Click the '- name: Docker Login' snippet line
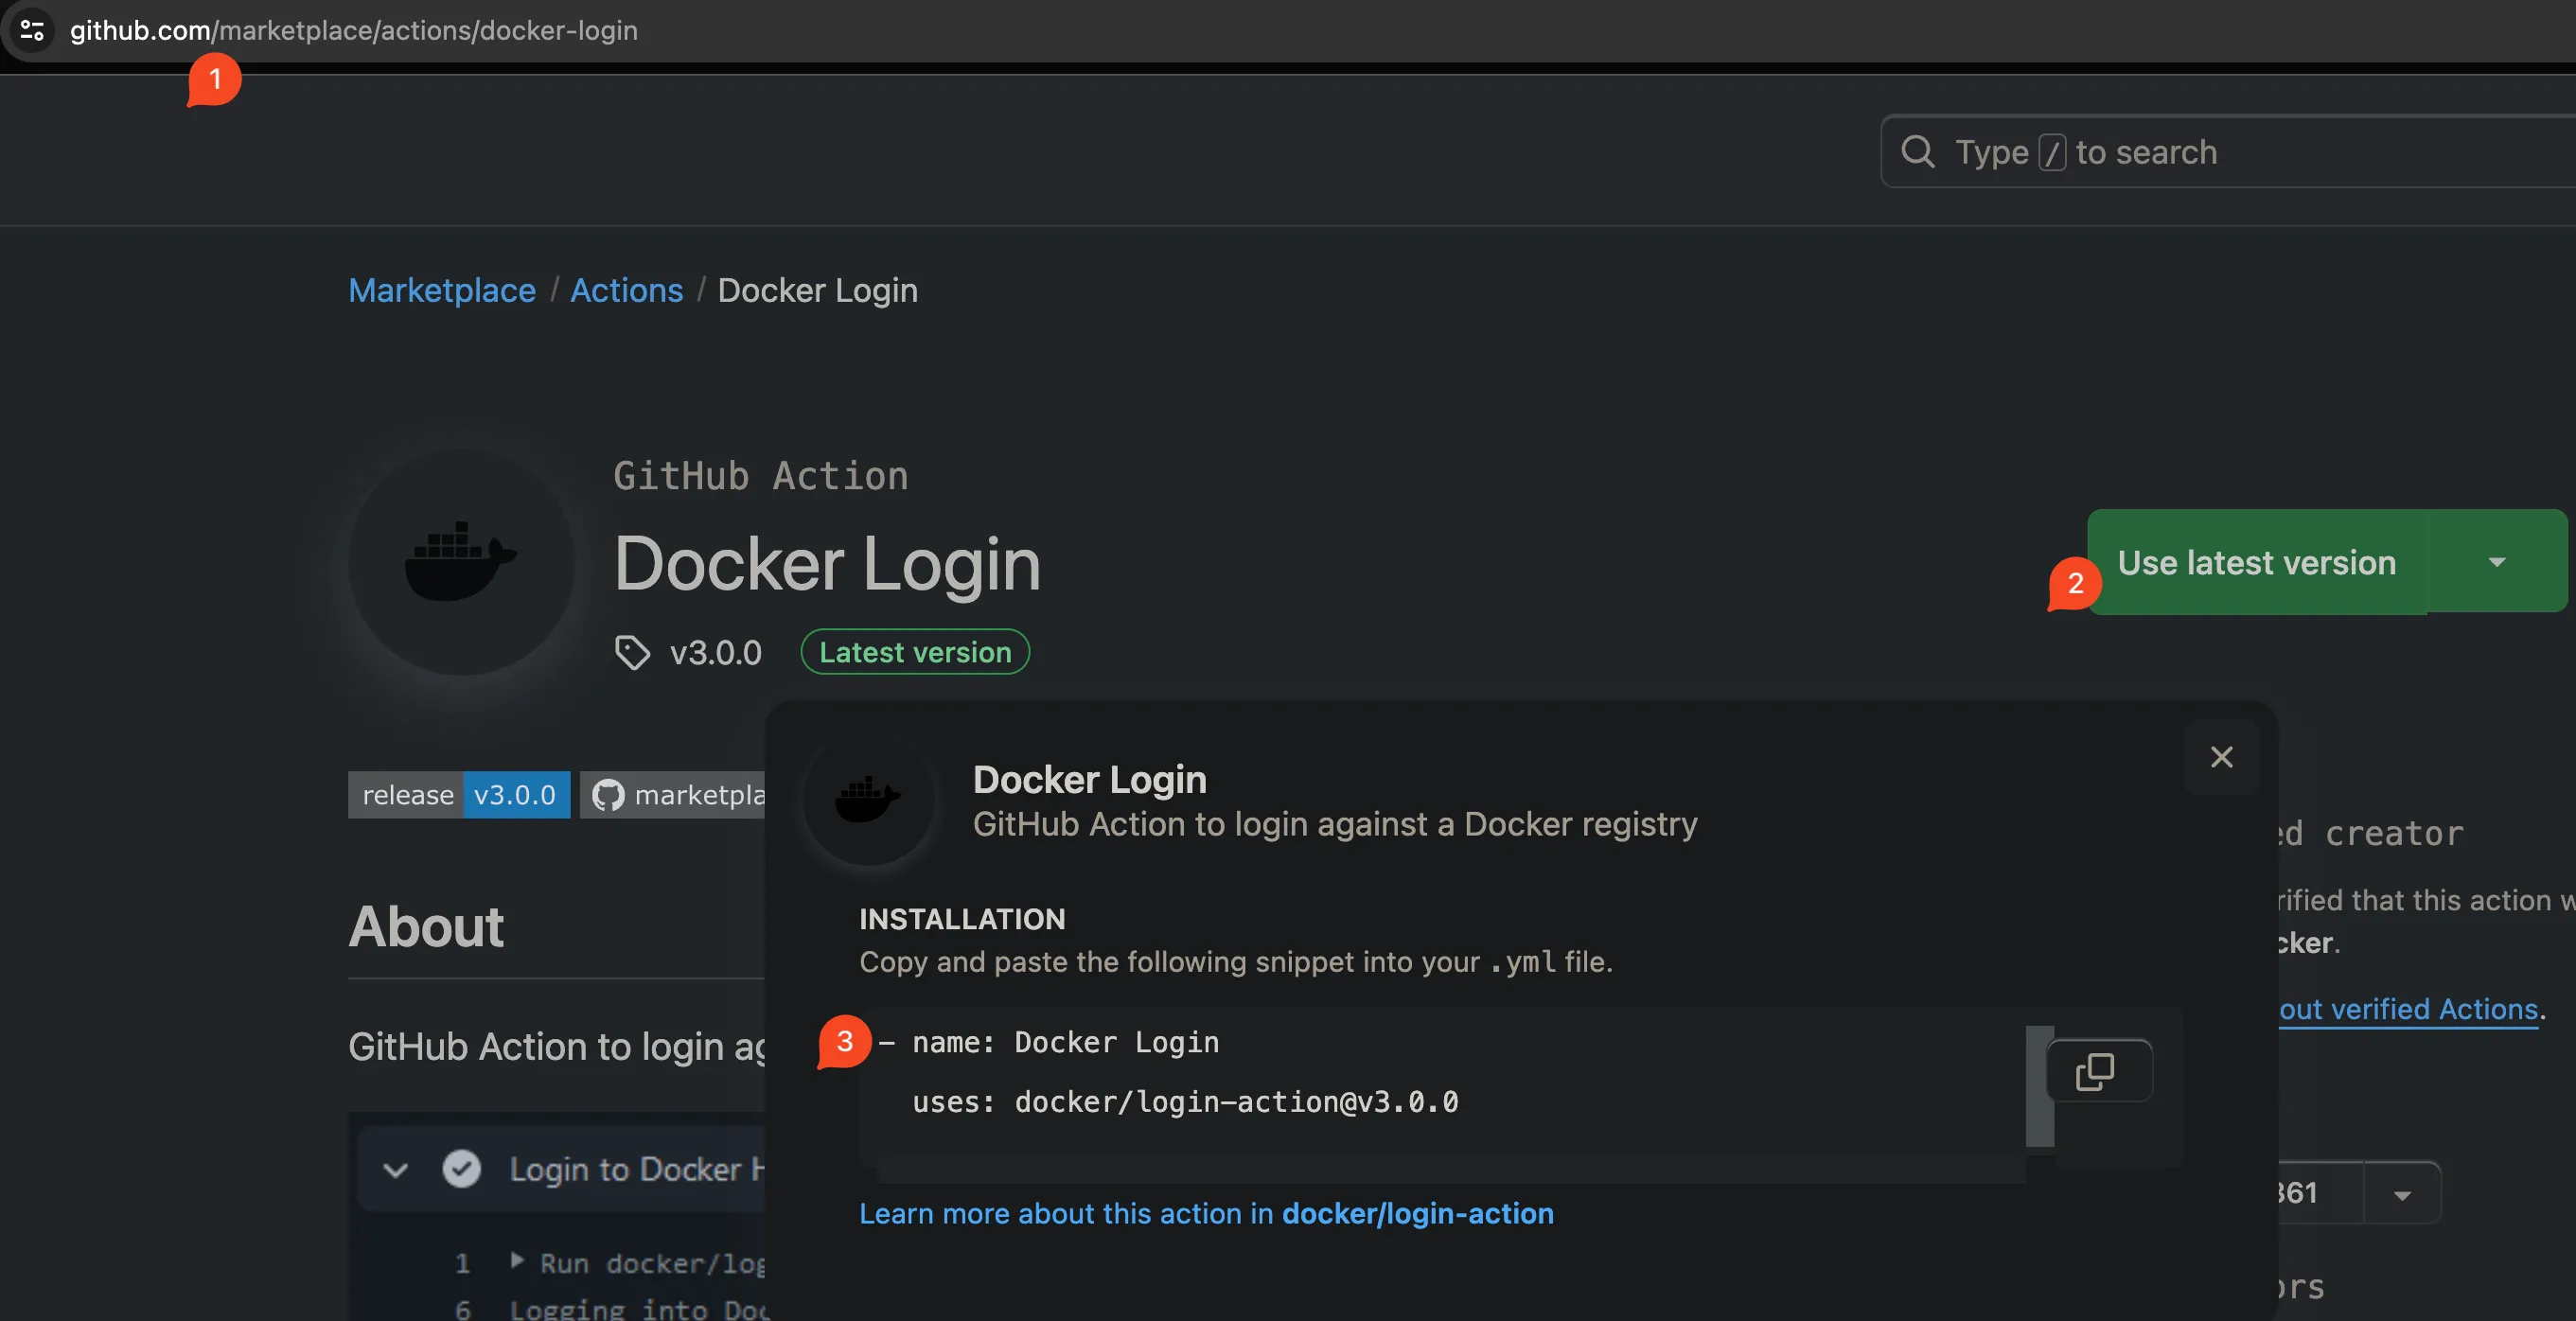Image resolution: width=2576 pixels, height=1321 pixels. pyautogui.click(x=1048, y=1042)
